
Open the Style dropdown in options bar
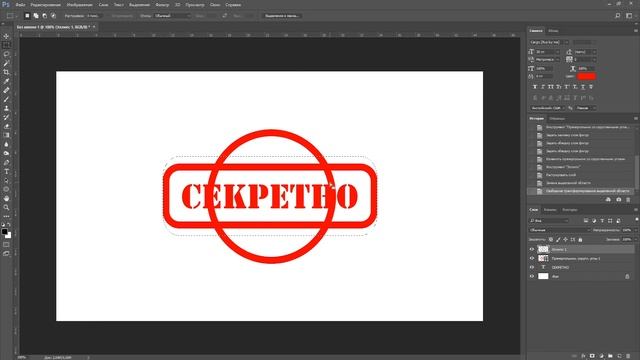click(x=172, y=16)
